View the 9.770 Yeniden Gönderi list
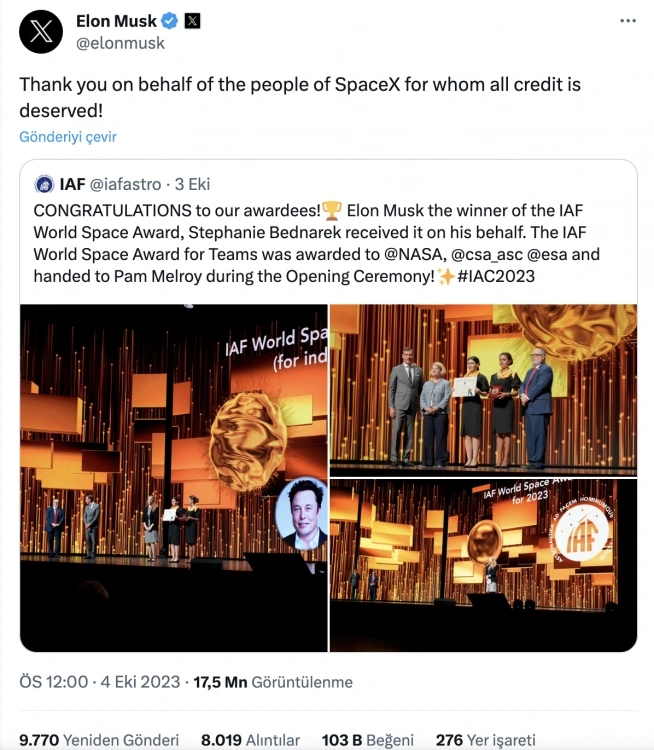 [99, 740]
